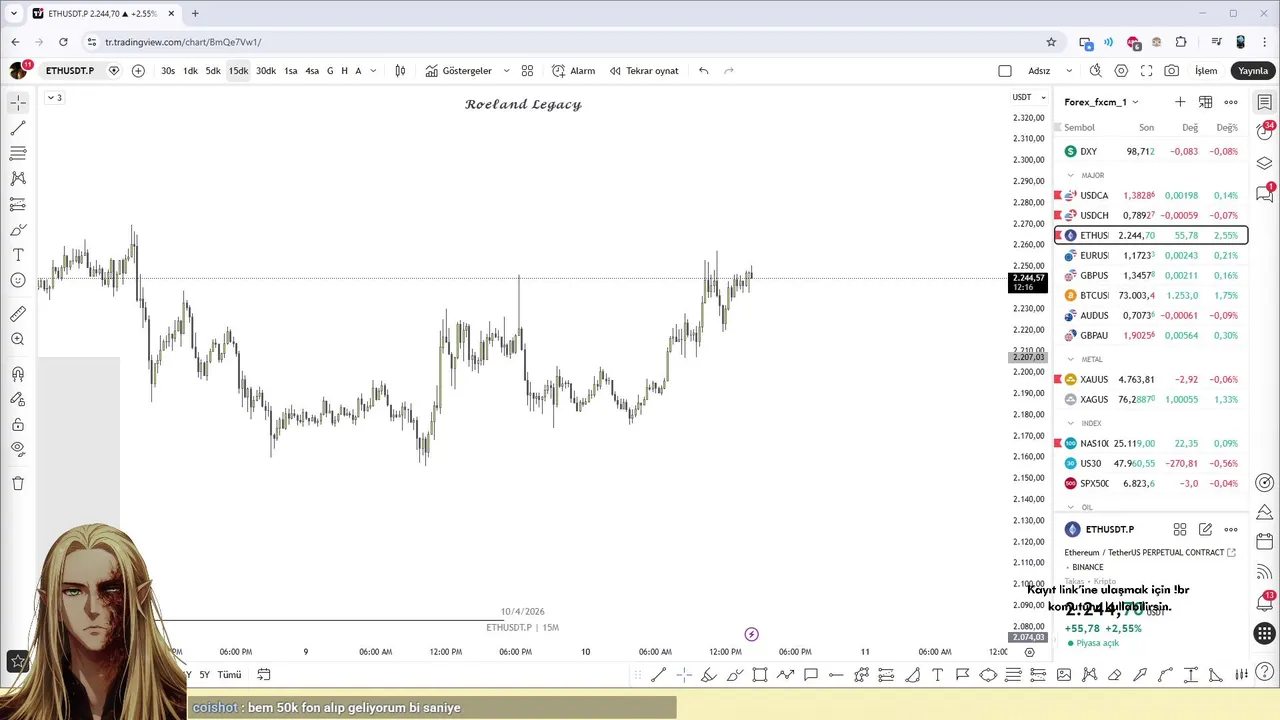Image resolution: width=1280 pixels, height=720 pixels.
Task: Toggle hide all drawings eye icon
Action: (x=18, y=449)
